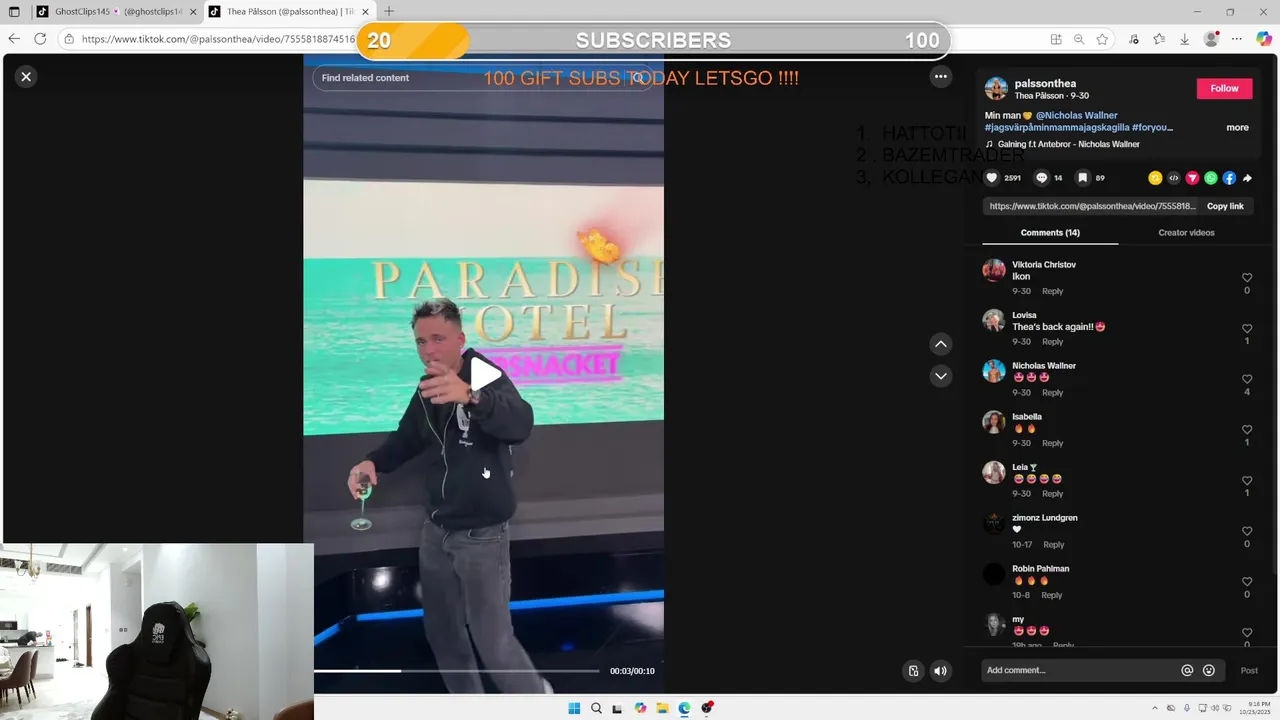Show hidden system tray icons chevron
Viewport: 1280px width, 720px height.
(x=1155, y=708)
